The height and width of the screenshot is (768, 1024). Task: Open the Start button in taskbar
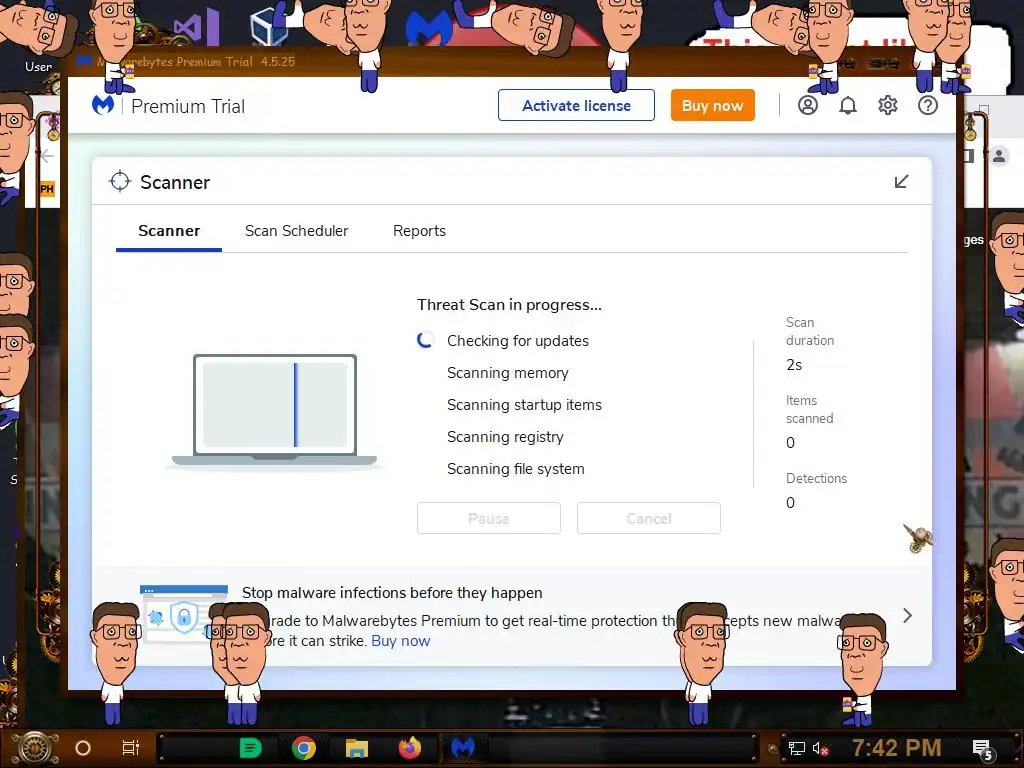[36, 748]
